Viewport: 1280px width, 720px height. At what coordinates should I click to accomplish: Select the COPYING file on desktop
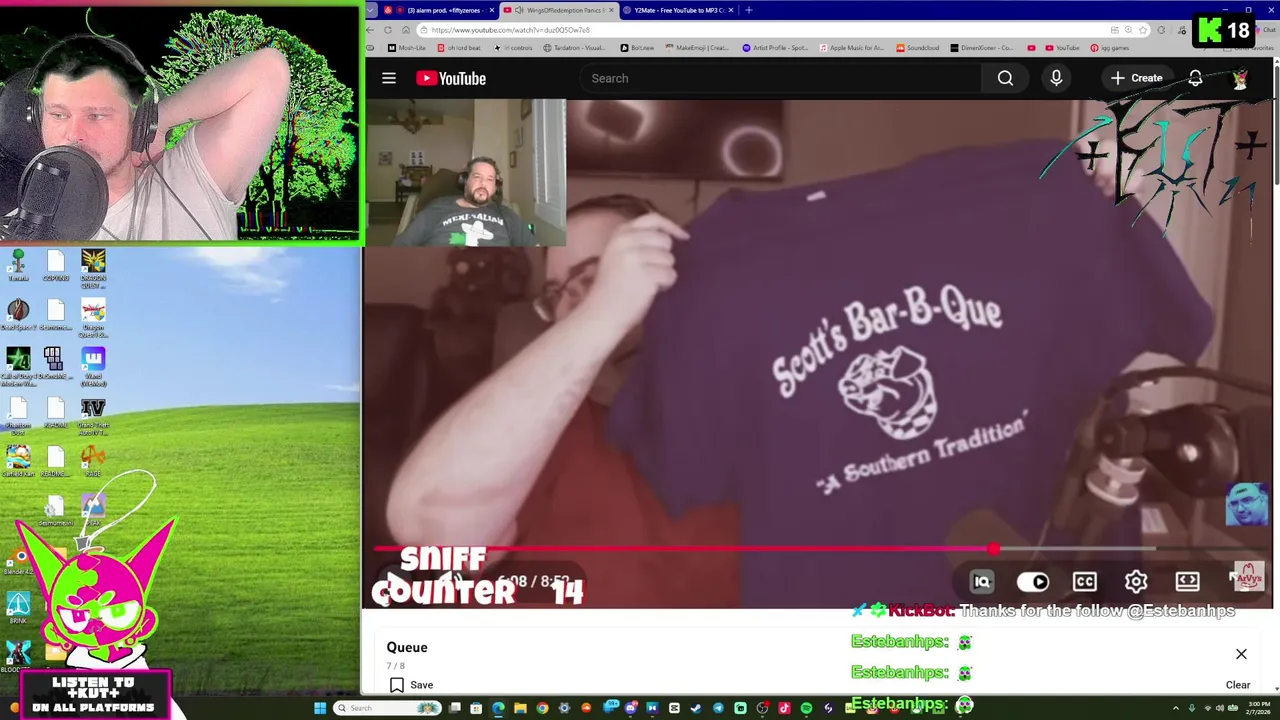56,267
